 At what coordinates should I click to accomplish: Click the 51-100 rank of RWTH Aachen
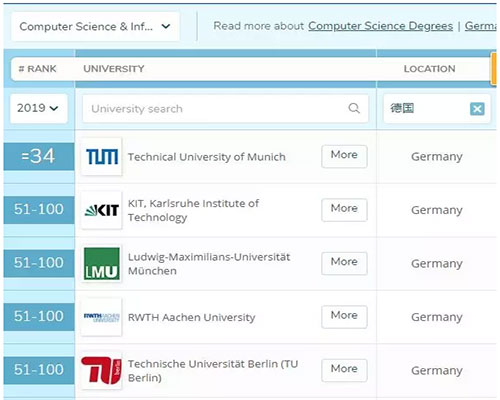click(39, 317)
